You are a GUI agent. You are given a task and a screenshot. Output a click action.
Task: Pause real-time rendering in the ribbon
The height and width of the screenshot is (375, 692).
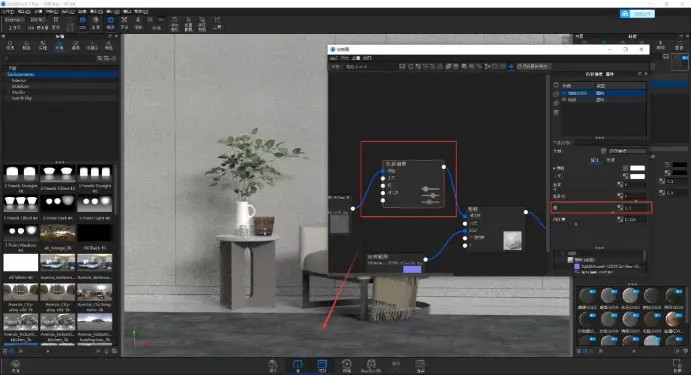[56, 22]
